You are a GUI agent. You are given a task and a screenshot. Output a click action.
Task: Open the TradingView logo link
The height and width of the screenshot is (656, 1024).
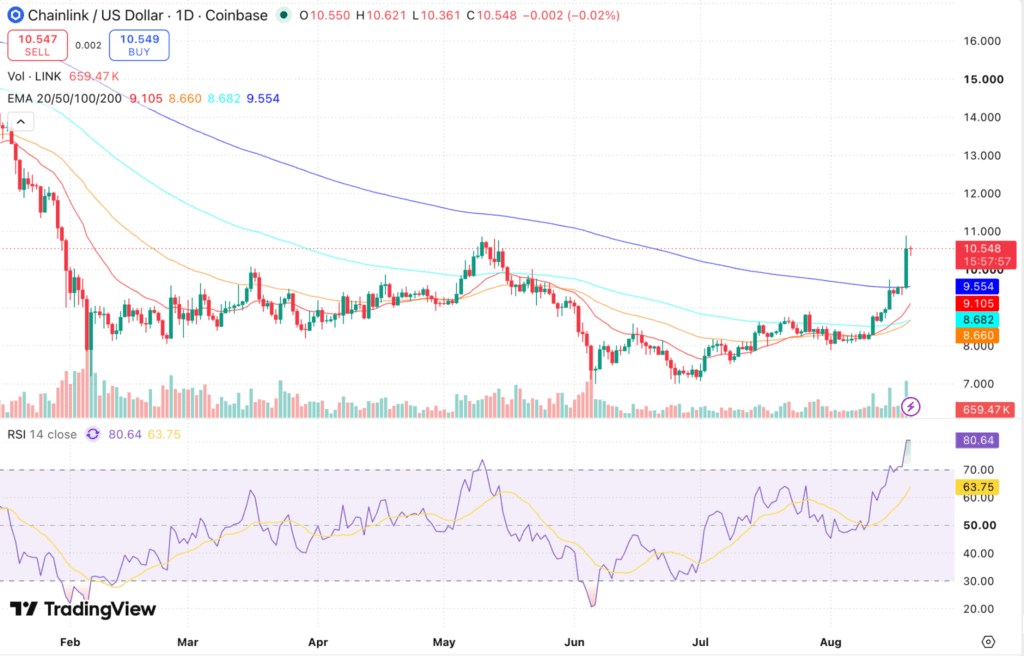(83, 609)
